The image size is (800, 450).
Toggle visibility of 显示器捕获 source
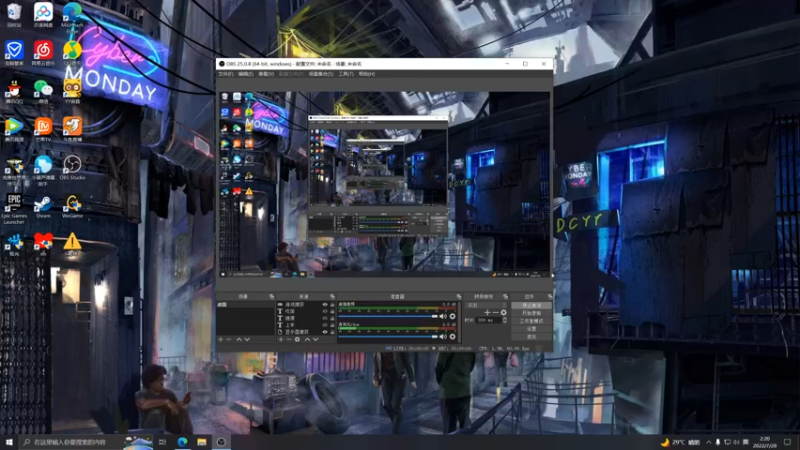[324, 332]
